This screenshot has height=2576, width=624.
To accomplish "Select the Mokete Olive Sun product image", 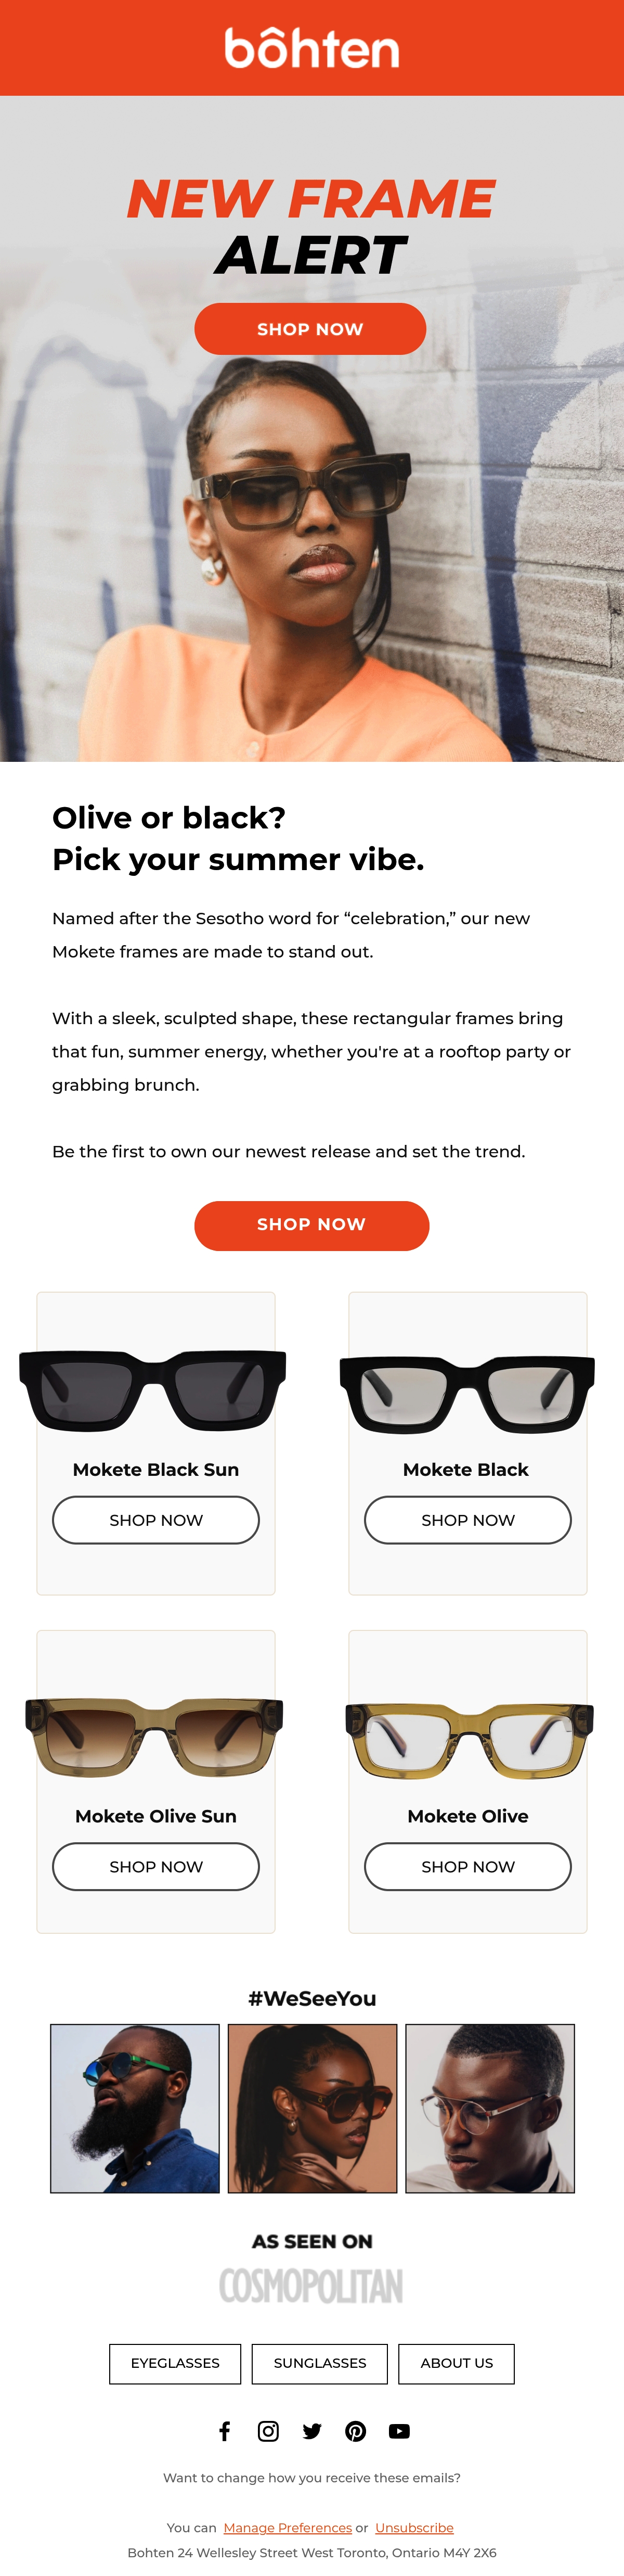I will pos(155,1736).
